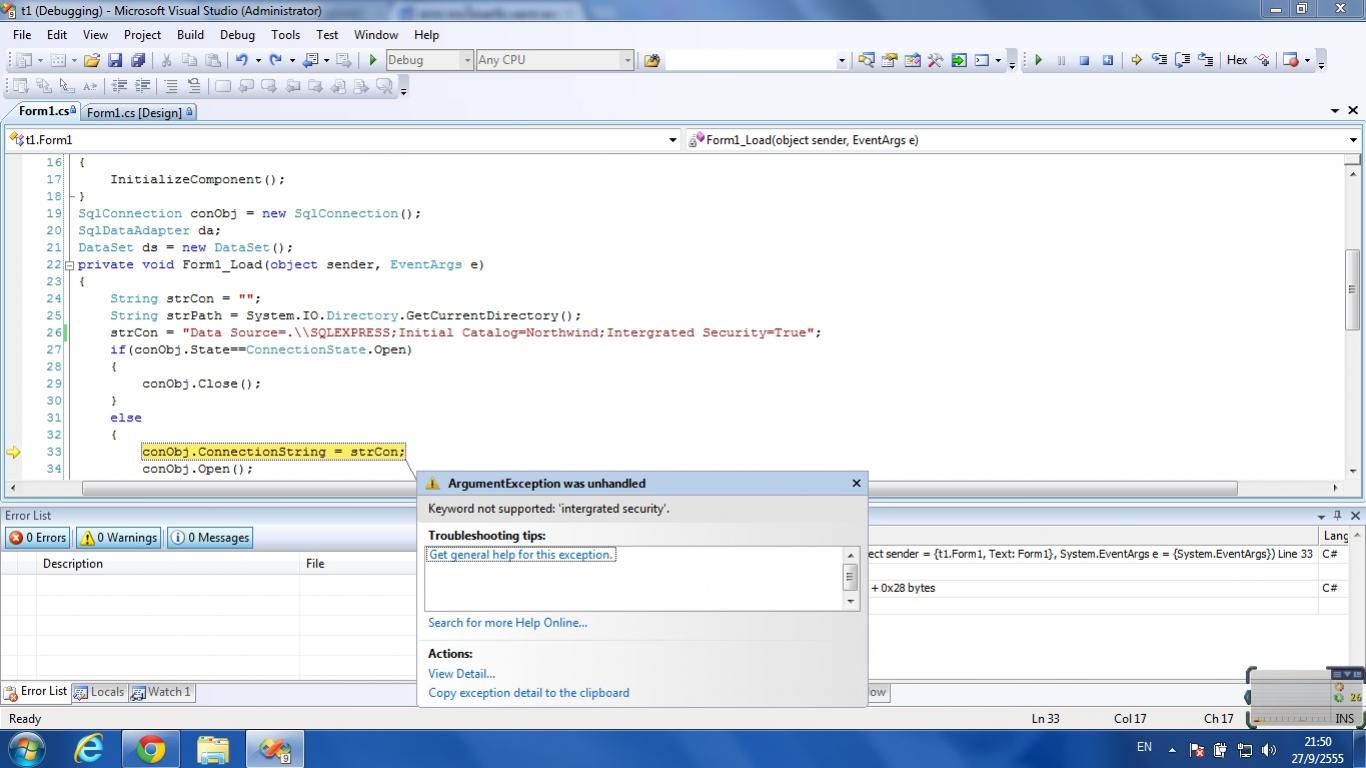Click the Find in Files icon

pyautogui.click(x=652, y=60)
